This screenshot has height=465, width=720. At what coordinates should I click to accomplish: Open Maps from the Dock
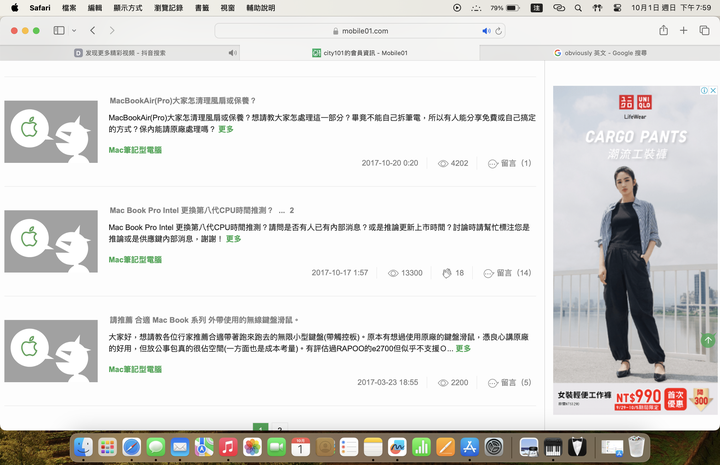pyautogui.click(x=204, y=447)
